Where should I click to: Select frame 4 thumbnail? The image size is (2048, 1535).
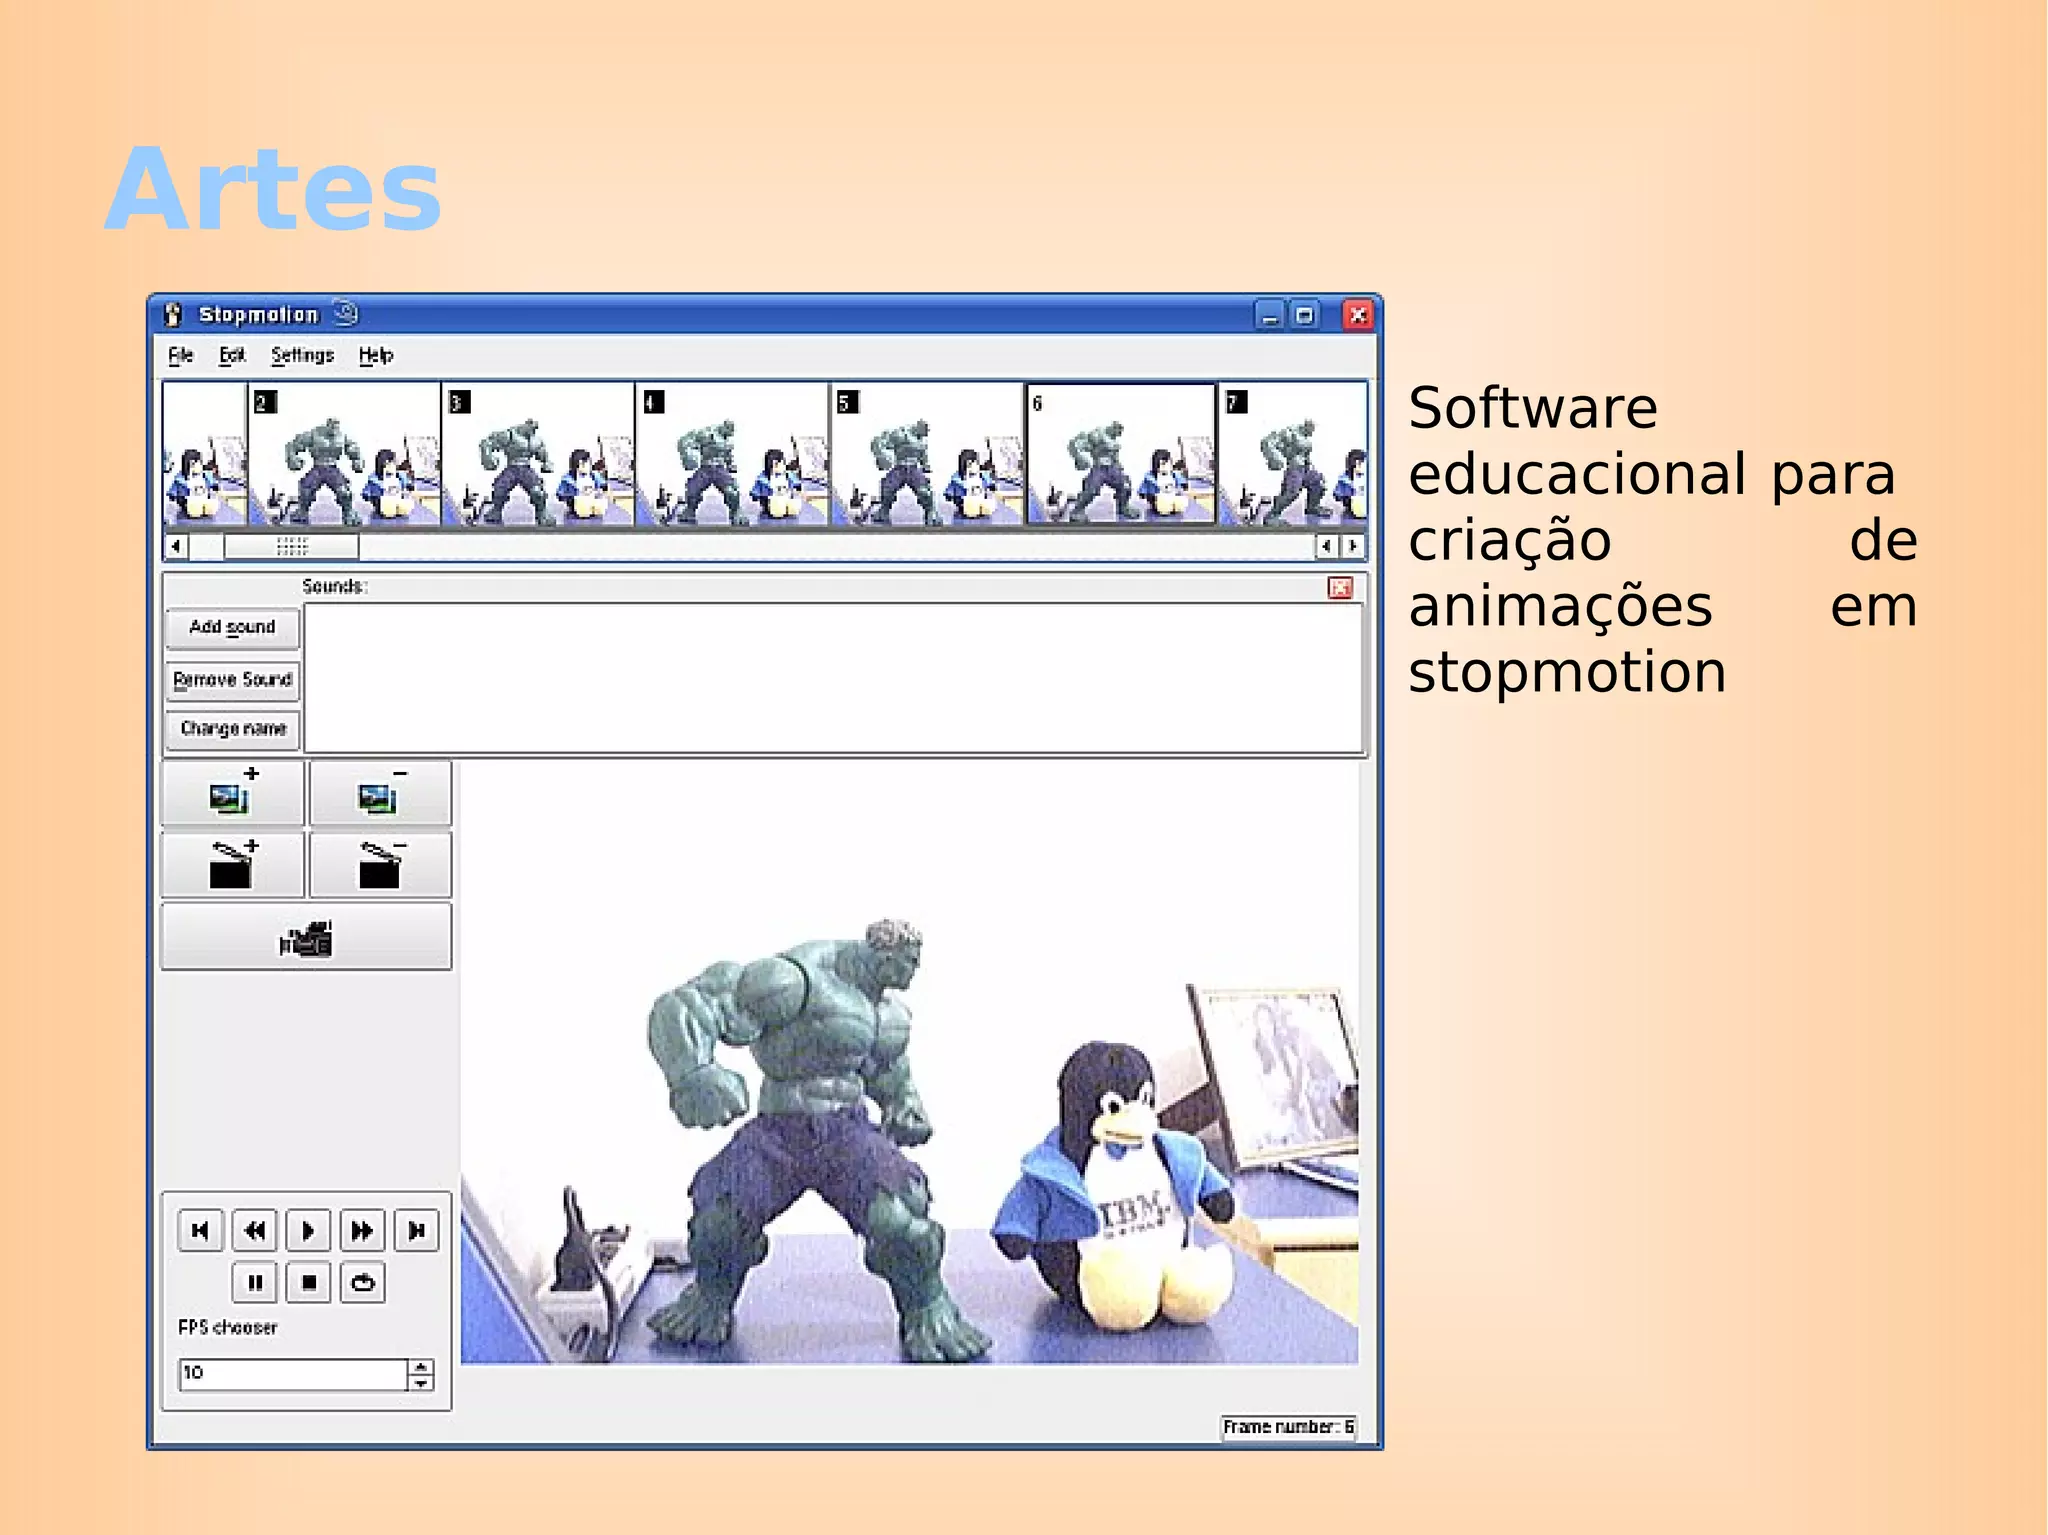pos(732,454)
